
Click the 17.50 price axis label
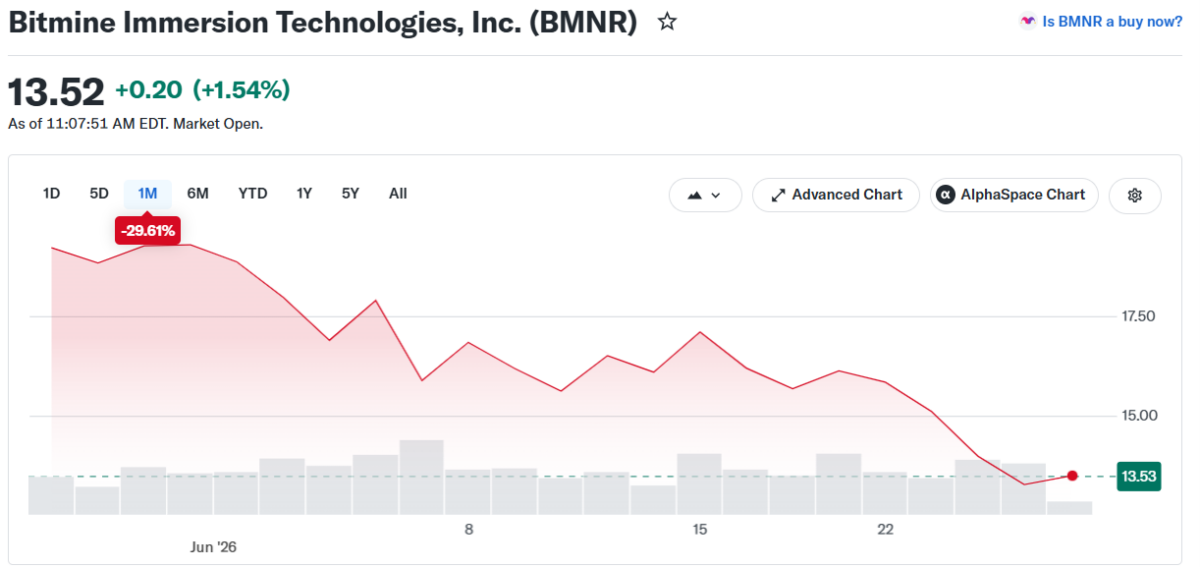[1138, 317]
